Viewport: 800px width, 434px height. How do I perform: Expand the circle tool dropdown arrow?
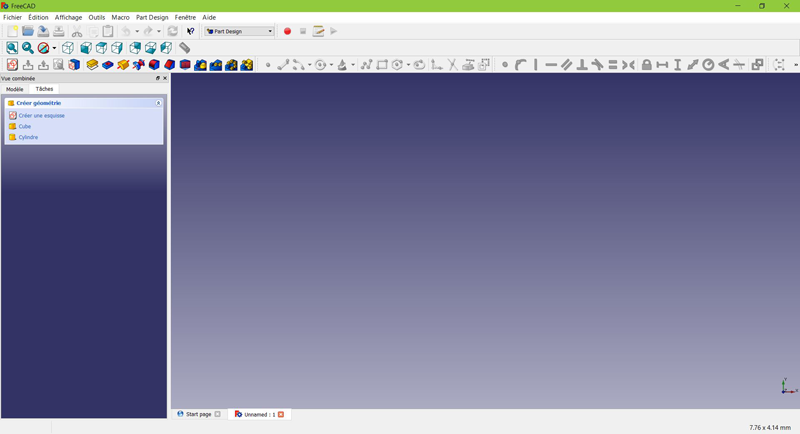coord(331,65)
